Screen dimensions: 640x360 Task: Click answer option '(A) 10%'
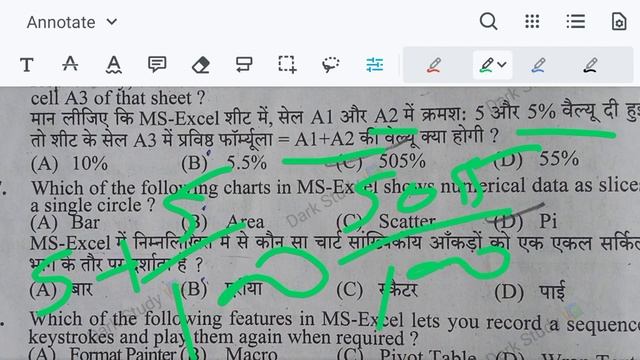(69, 164)
